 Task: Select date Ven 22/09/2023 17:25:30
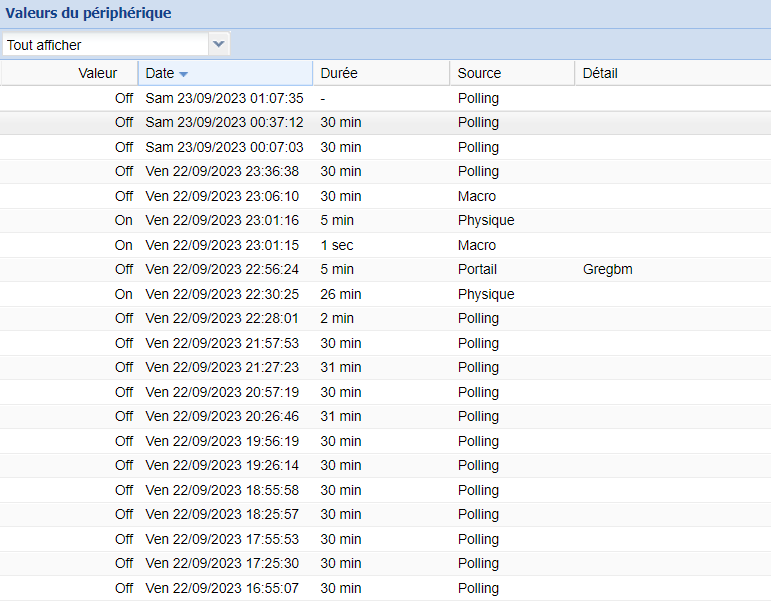click(222, 563)
